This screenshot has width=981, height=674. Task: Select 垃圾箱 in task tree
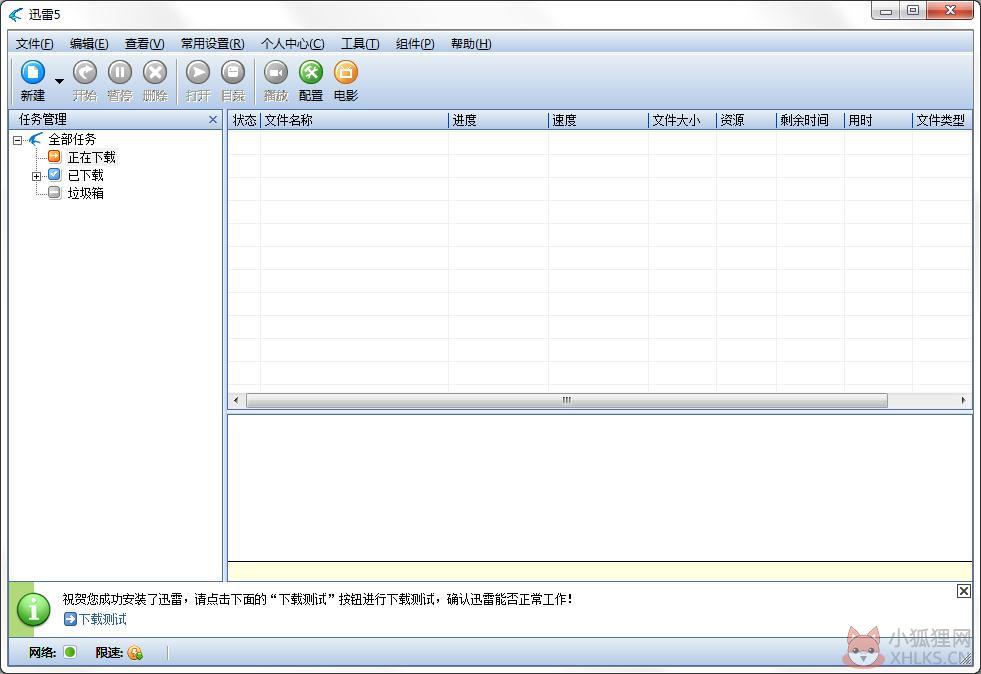86,193
